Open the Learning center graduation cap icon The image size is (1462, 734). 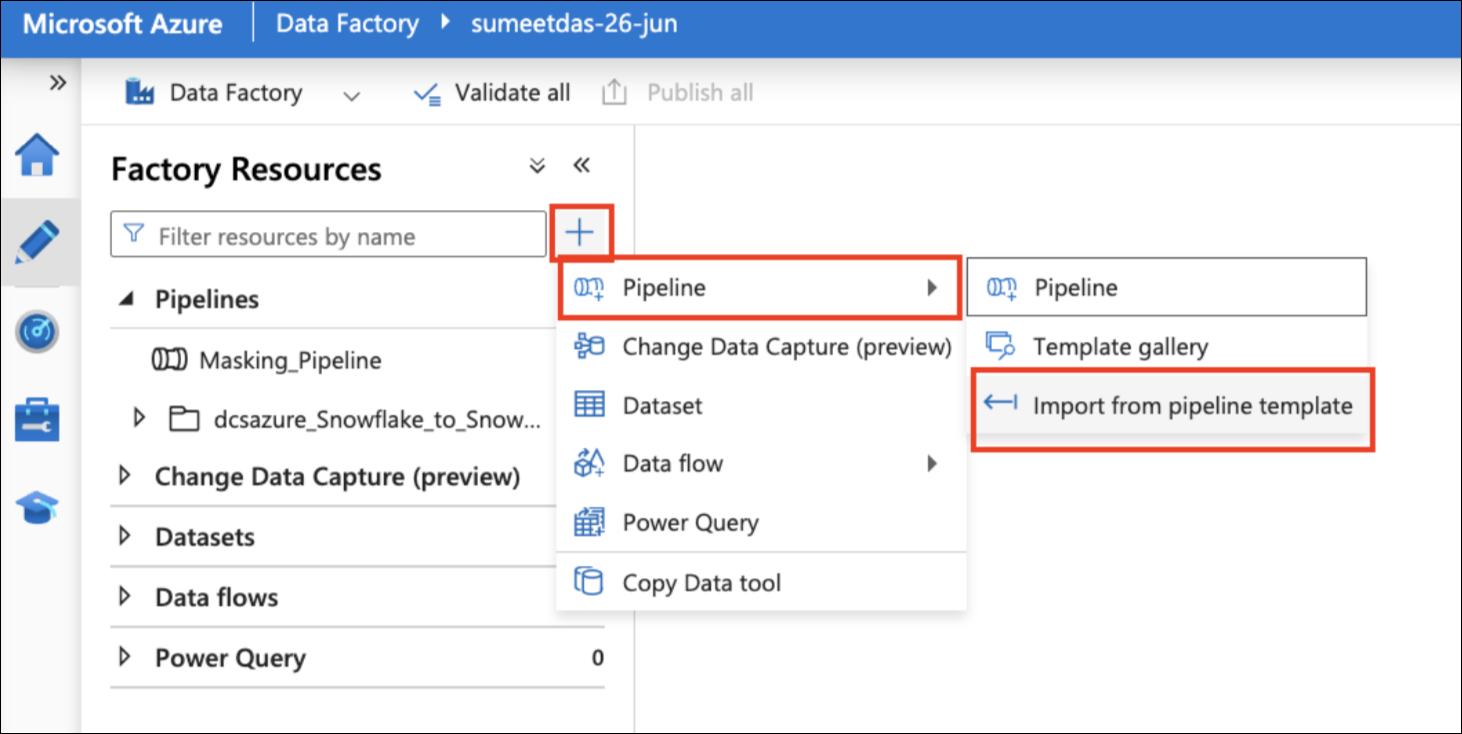(38, 507)
